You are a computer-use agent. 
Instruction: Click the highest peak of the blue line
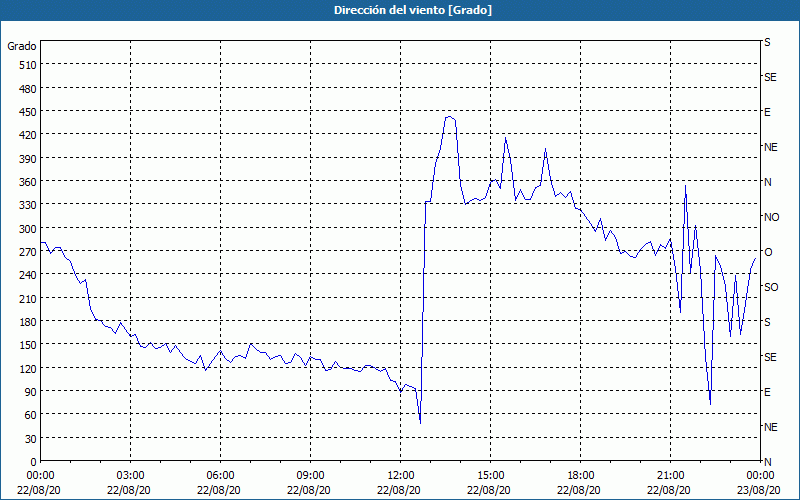point(449,117)
